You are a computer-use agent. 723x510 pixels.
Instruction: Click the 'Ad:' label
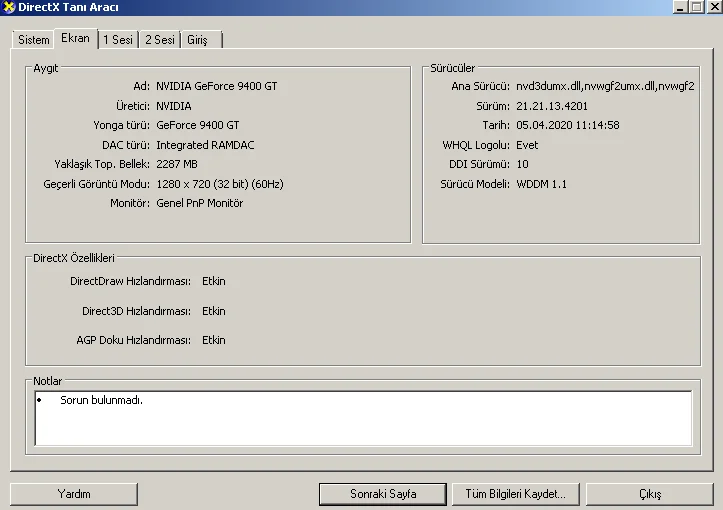coord(142,86)
